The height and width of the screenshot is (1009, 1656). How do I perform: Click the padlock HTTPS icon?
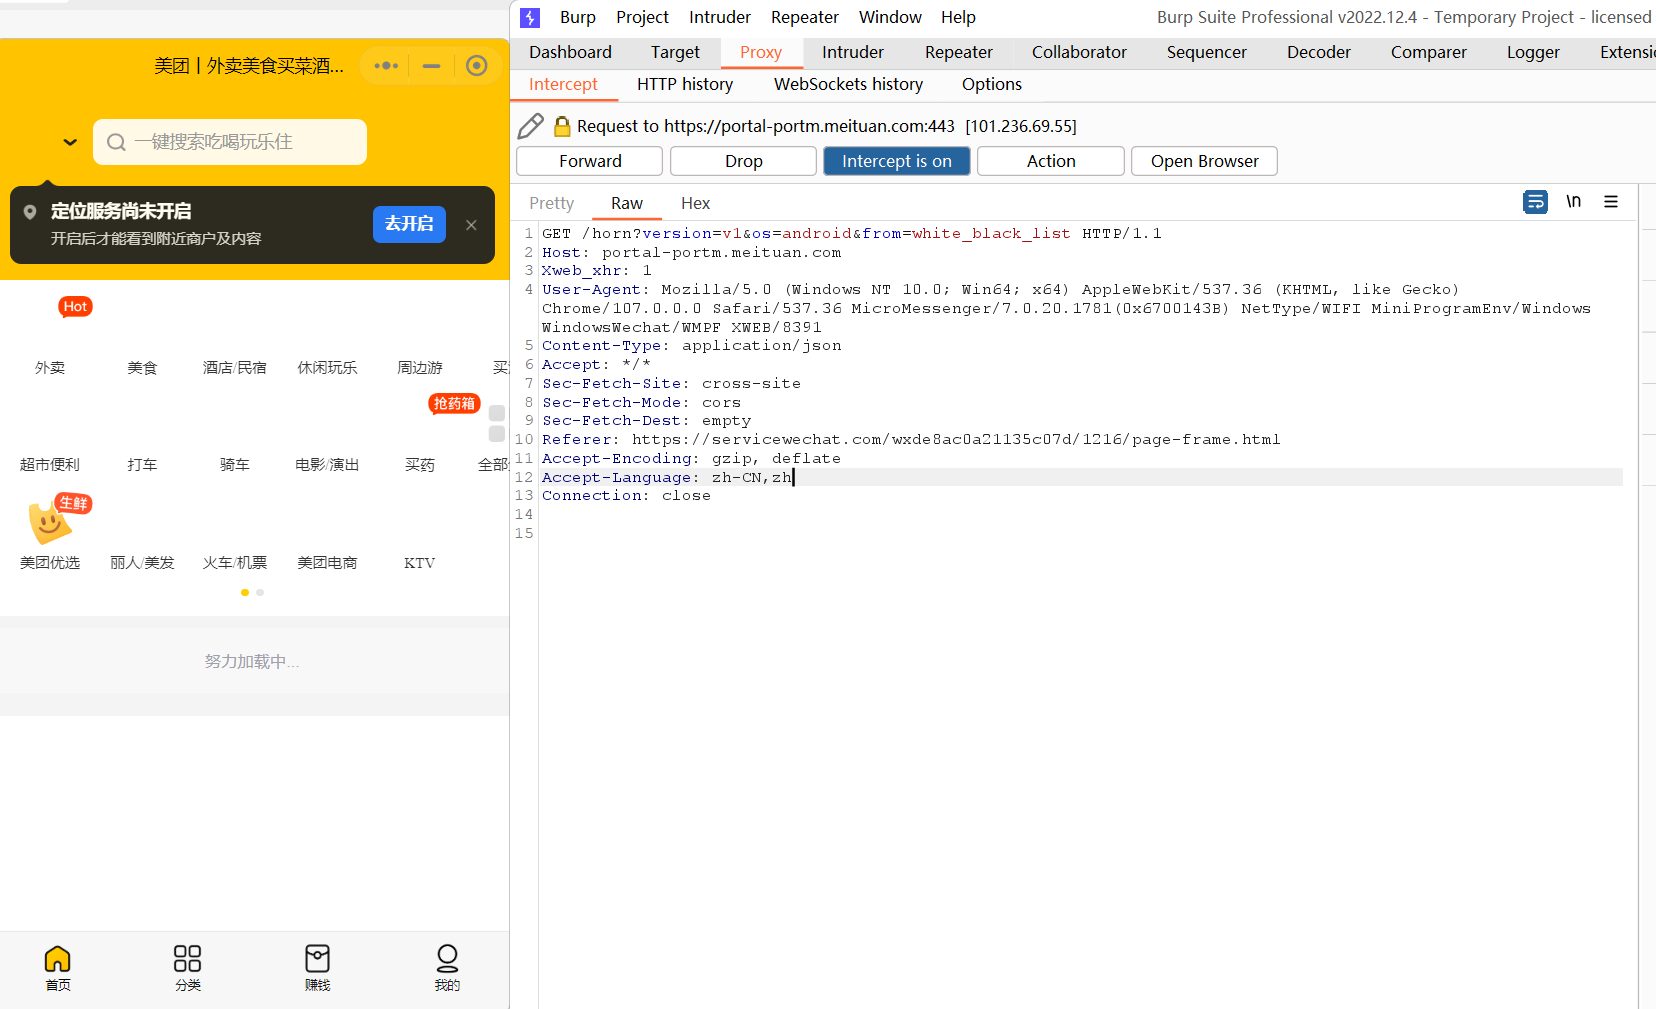[562, 126]
